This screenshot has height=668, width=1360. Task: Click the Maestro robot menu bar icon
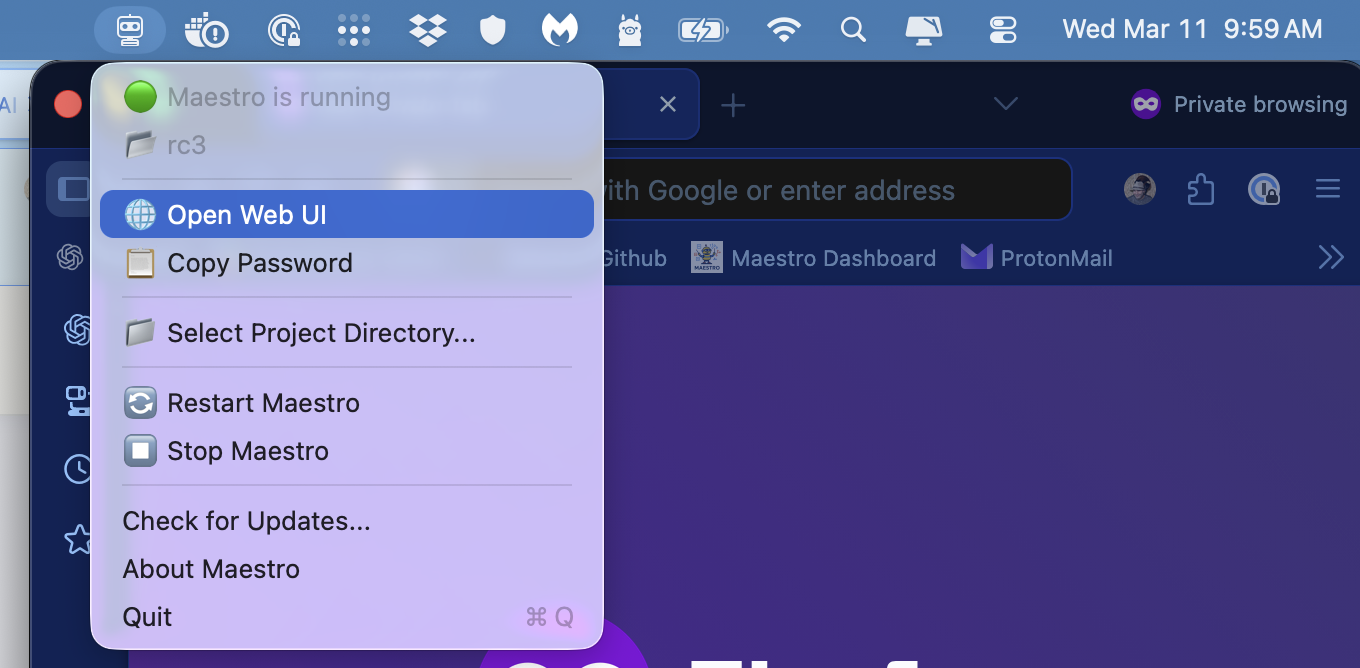click(x=130, y=30)
